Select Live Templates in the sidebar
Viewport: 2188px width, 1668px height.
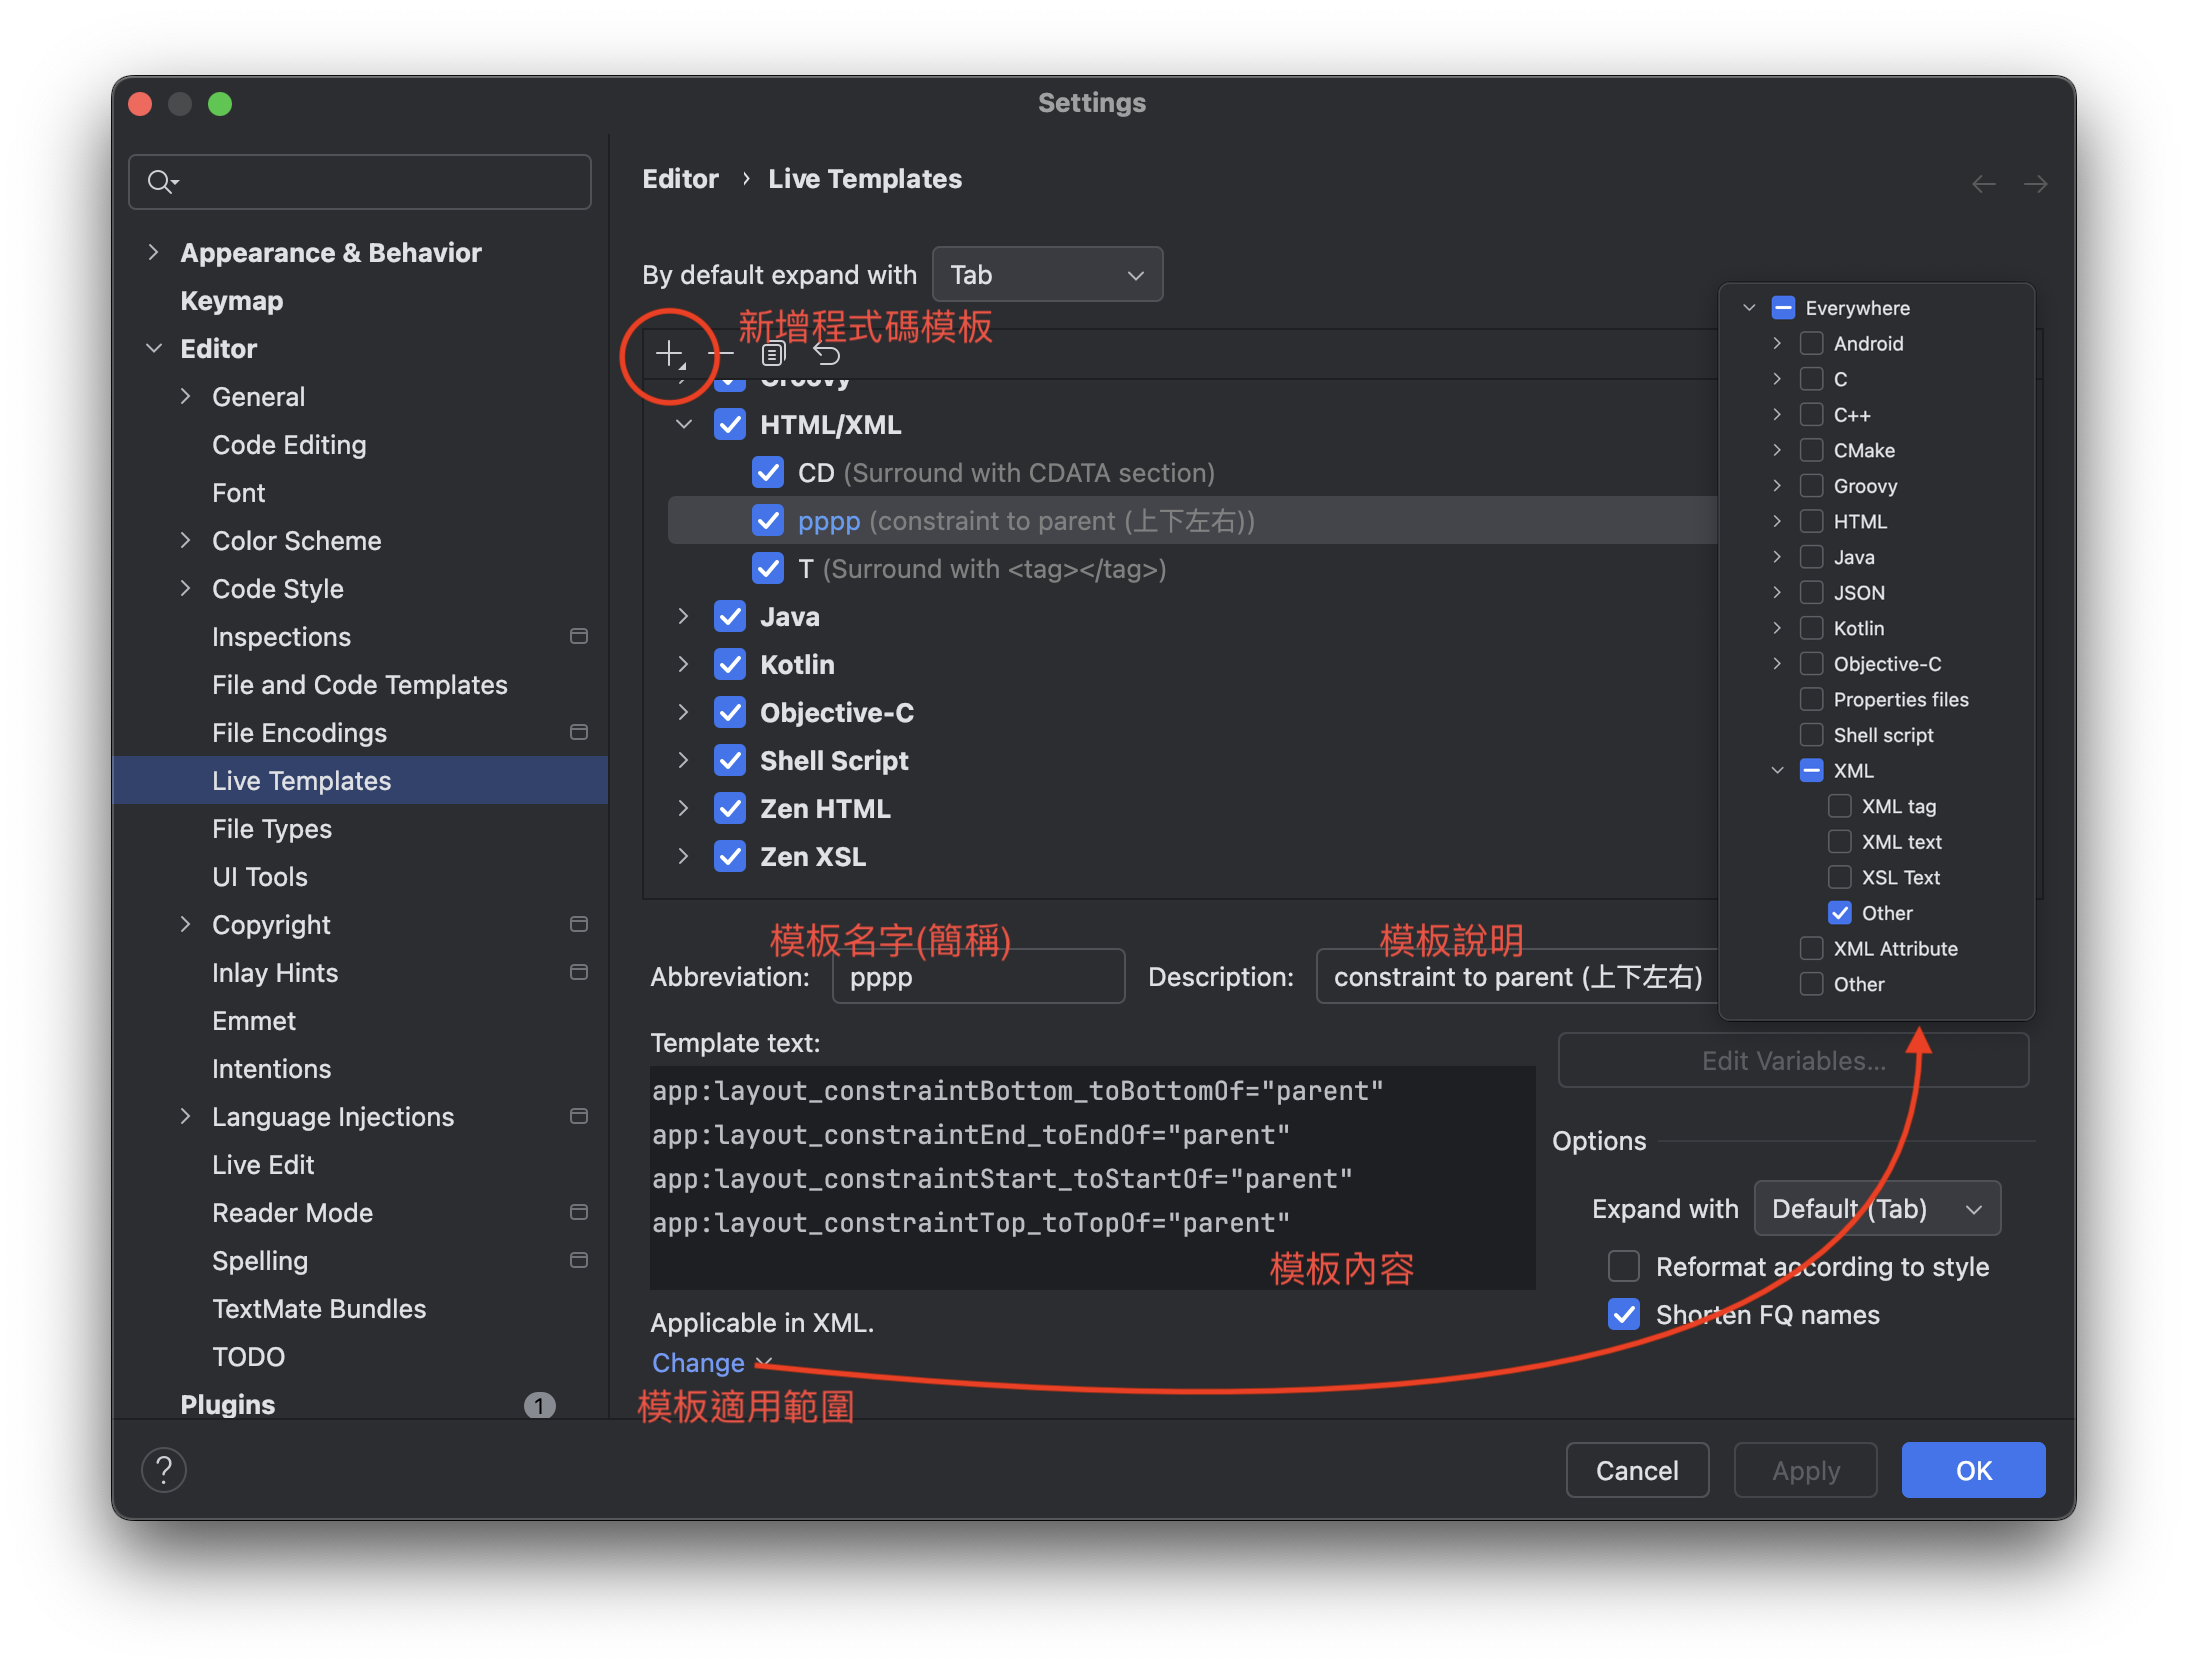[x=301, y=780]
